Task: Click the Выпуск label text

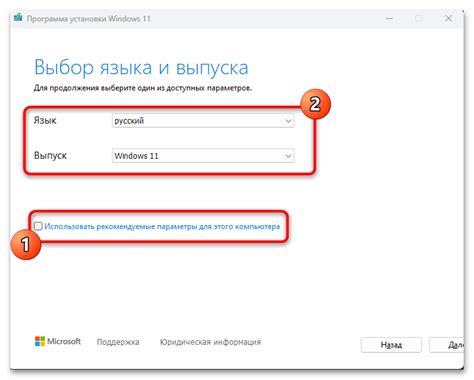Action: click(50, 155)
